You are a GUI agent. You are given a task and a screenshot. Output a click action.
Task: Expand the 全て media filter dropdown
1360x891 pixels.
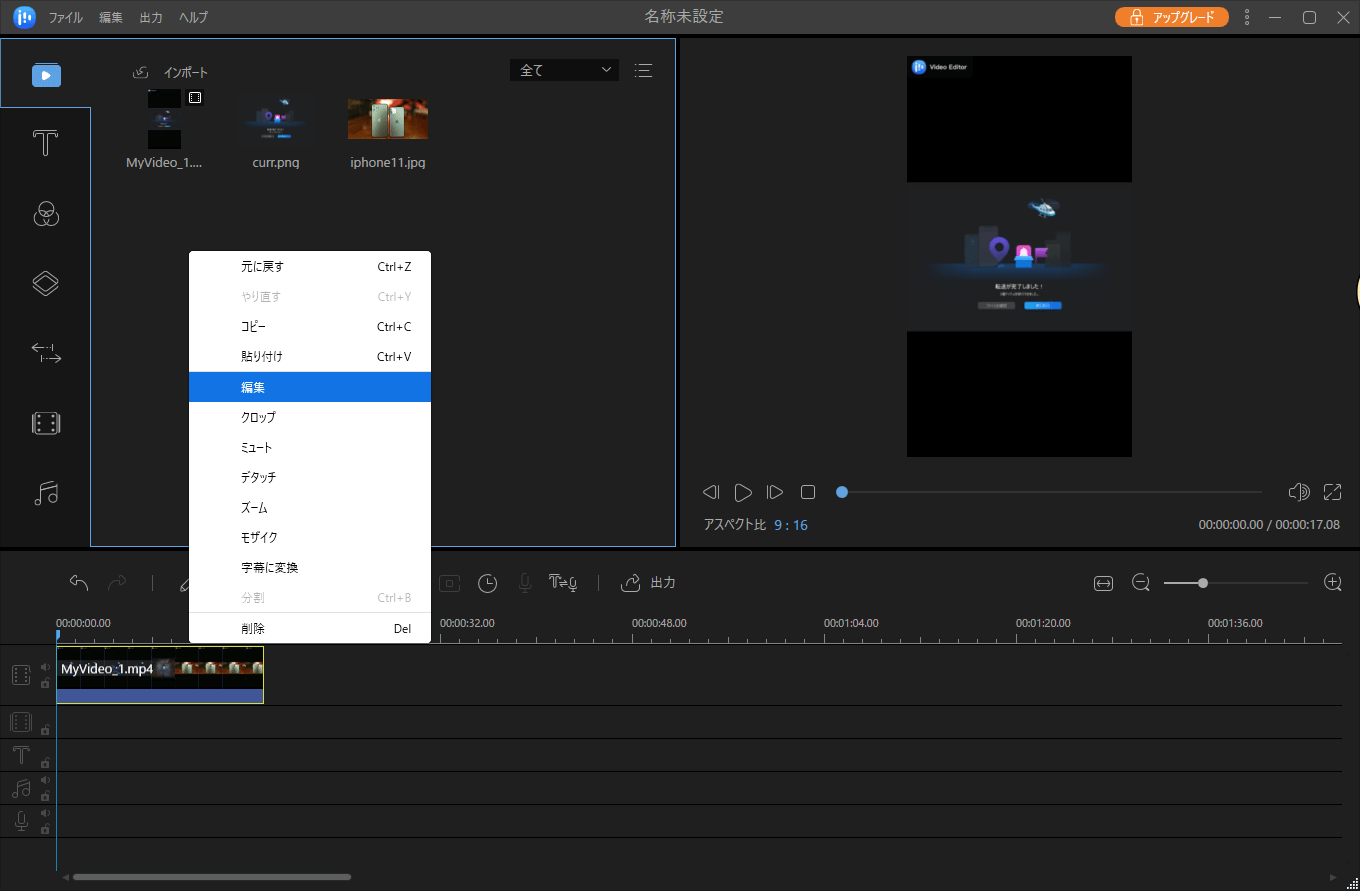click(564, 70)
